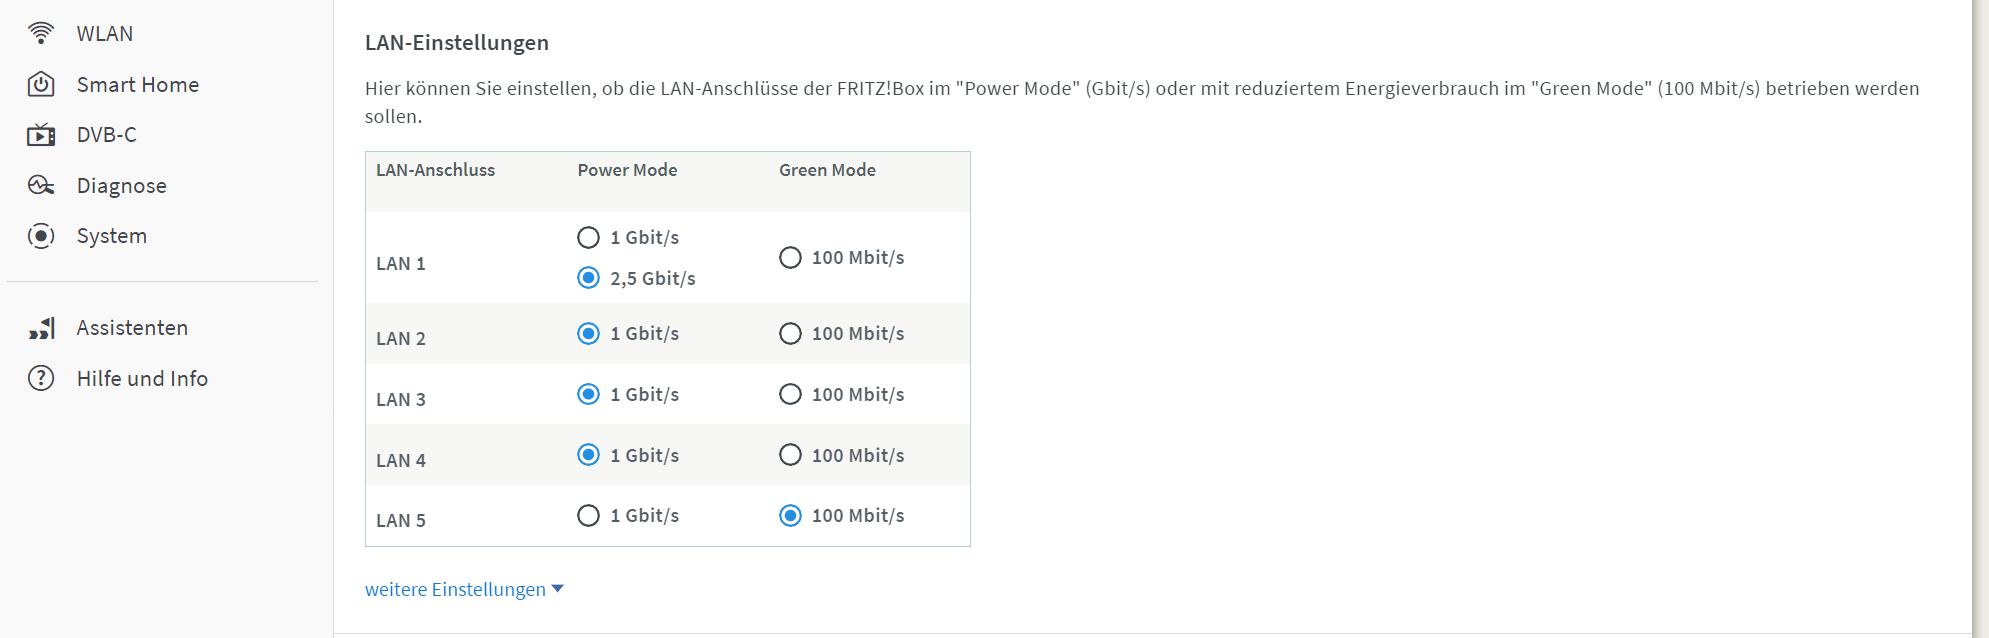This screenshot has width=1989, height=638.
Task: Set LAN 1 to 100 Mbit/s
Action: pyautogui.click(x=790, y=258)
